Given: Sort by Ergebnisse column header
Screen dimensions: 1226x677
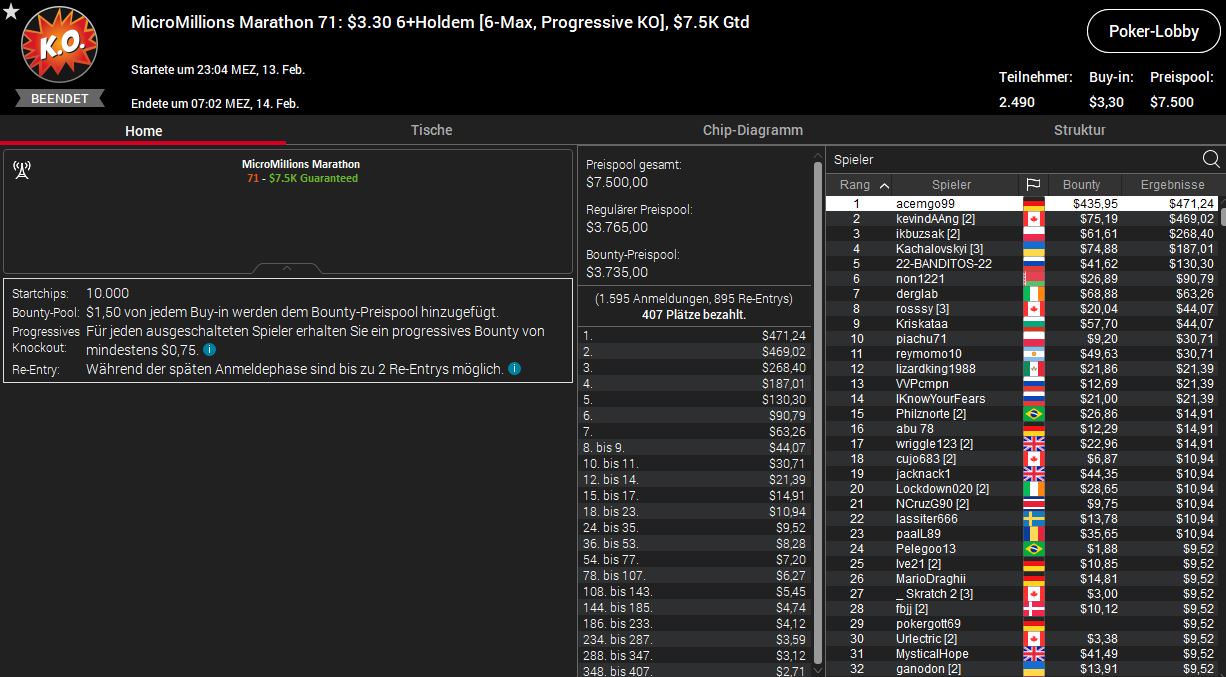Looking at the screenshot, I should click(1167, 185).
